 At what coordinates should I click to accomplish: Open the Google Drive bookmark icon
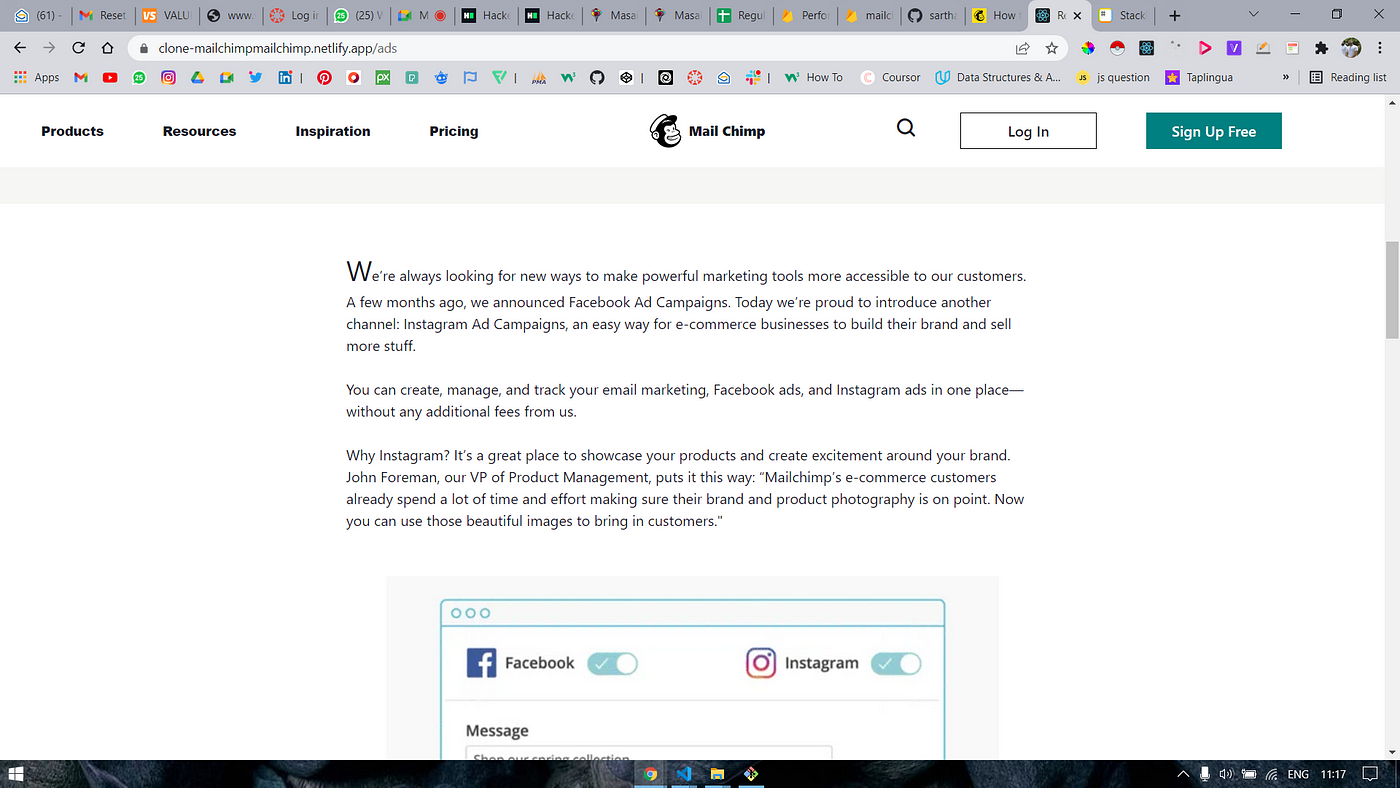pos(197,77)
